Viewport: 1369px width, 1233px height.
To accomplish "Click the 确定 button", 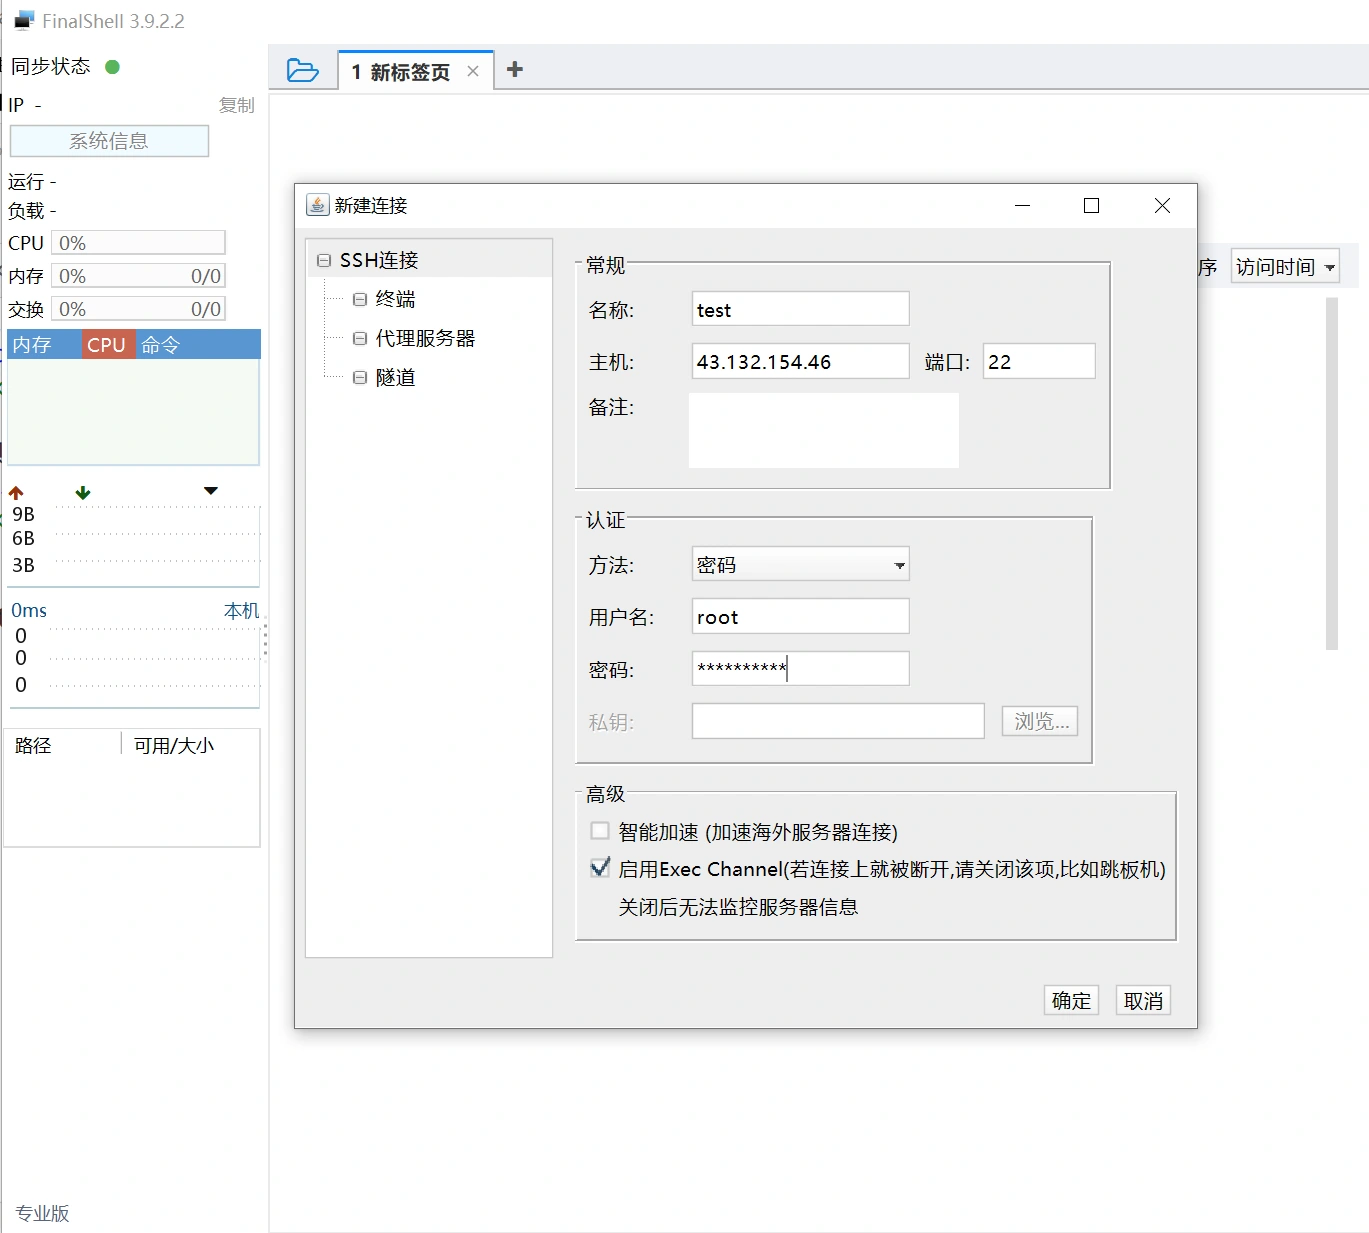I will (1070, 1000).
